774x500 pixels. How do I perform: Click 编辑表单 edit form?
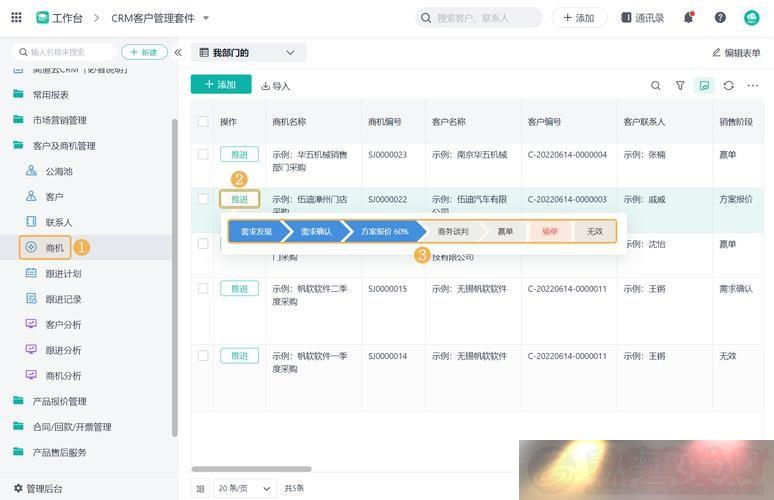pos(736,52)
